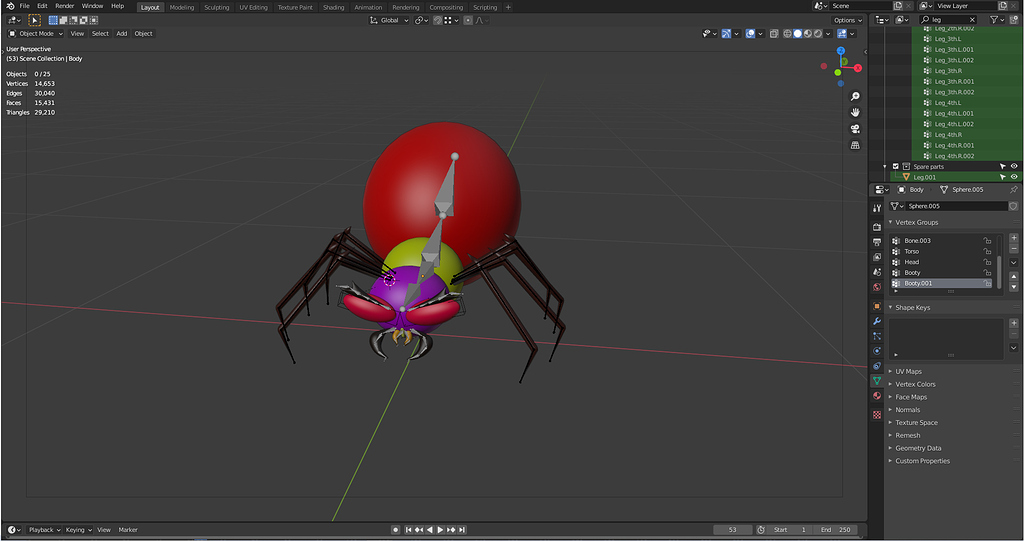Open the Tool properties tab icon
Viewport: 1024px width, 541px height.
[877, 208]
